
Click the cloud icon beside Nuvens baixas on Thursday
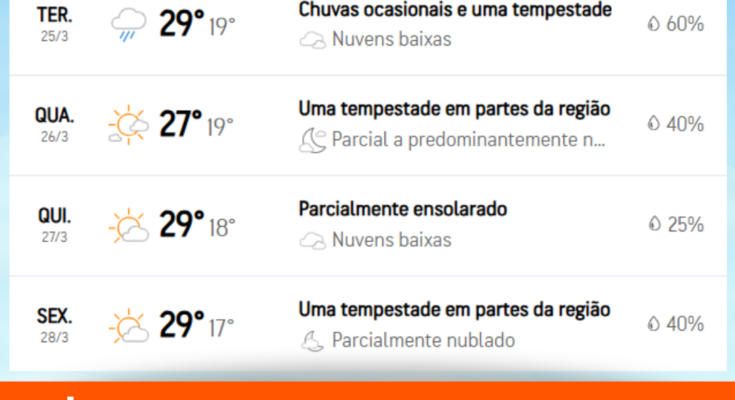point(312,241)
